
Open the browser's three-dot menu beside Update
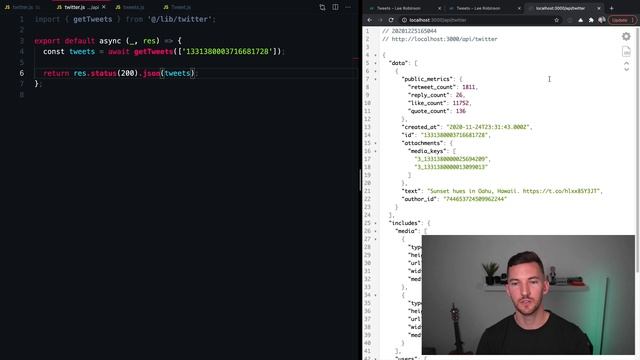click(x=633, y=20)
